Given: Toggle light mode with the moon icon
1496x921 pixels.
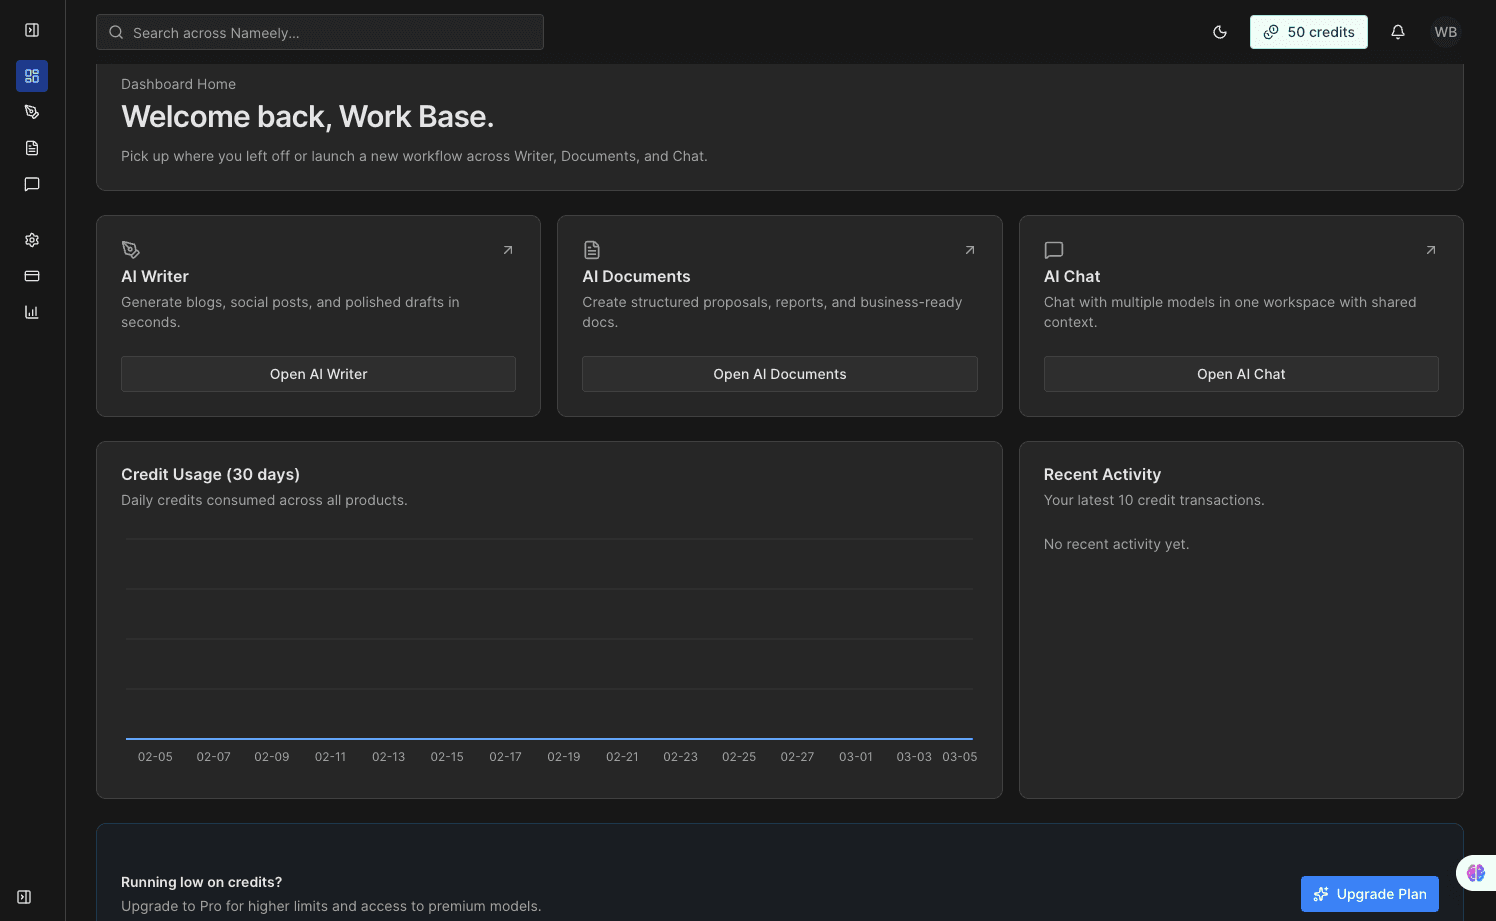Looking at the screenshot, I should (x=1219, y=31).
